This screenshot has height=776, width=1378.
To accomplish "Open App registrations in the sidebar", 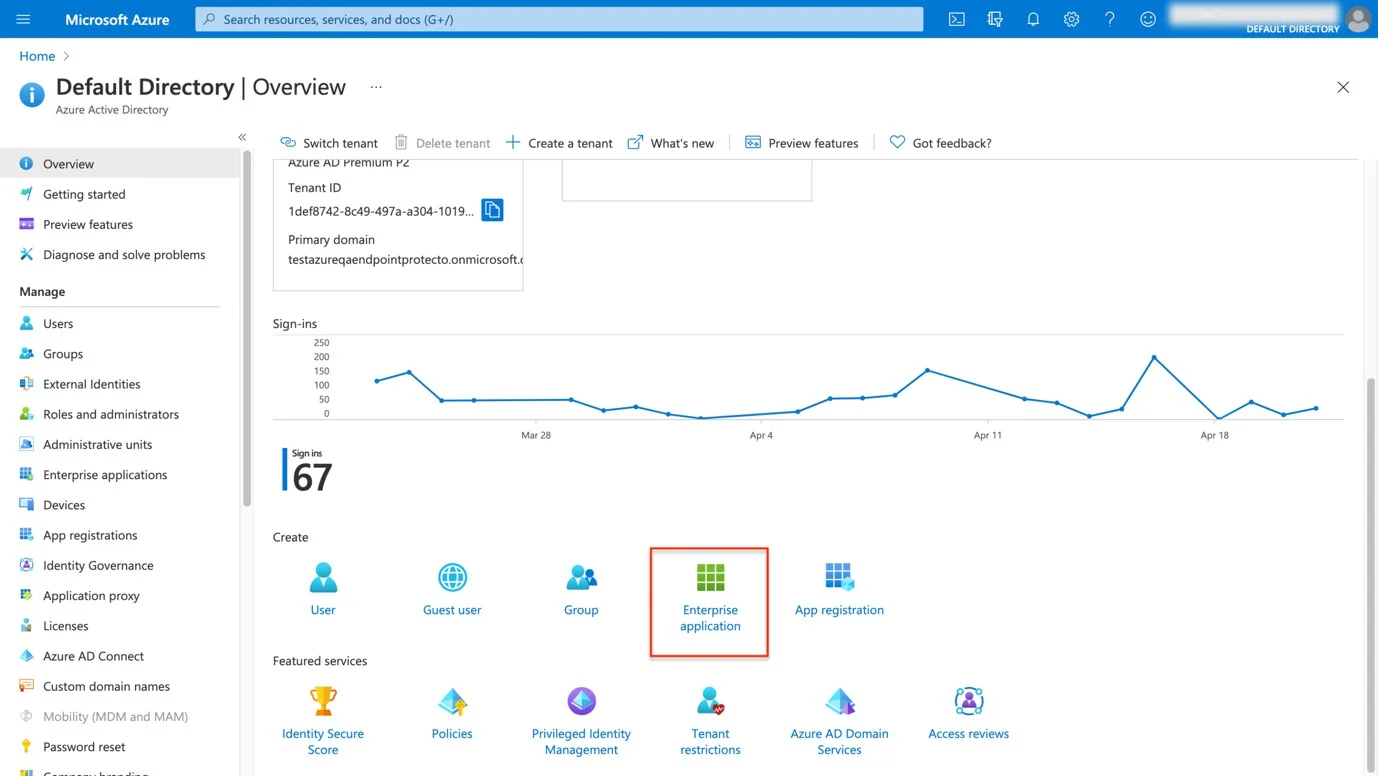I will point(120,535).
